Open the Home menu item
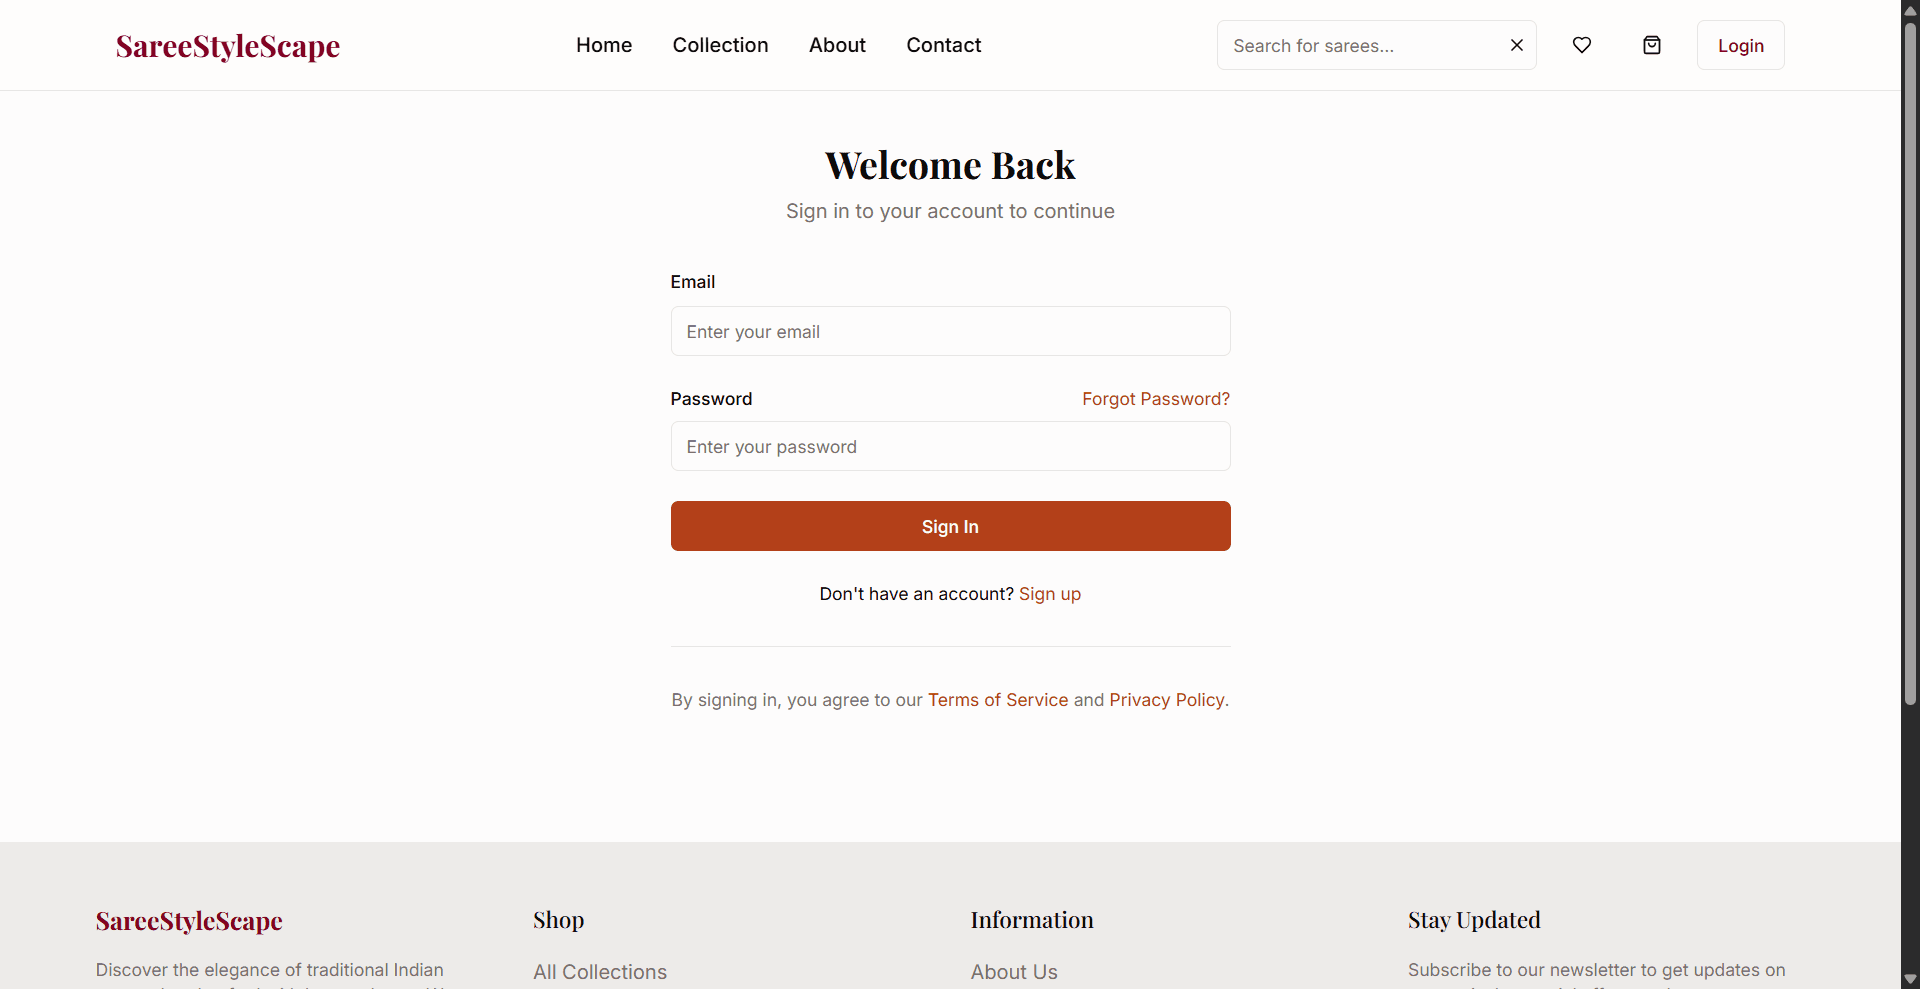The width and height of the screenshot is (1920, 989). (604, 45)
